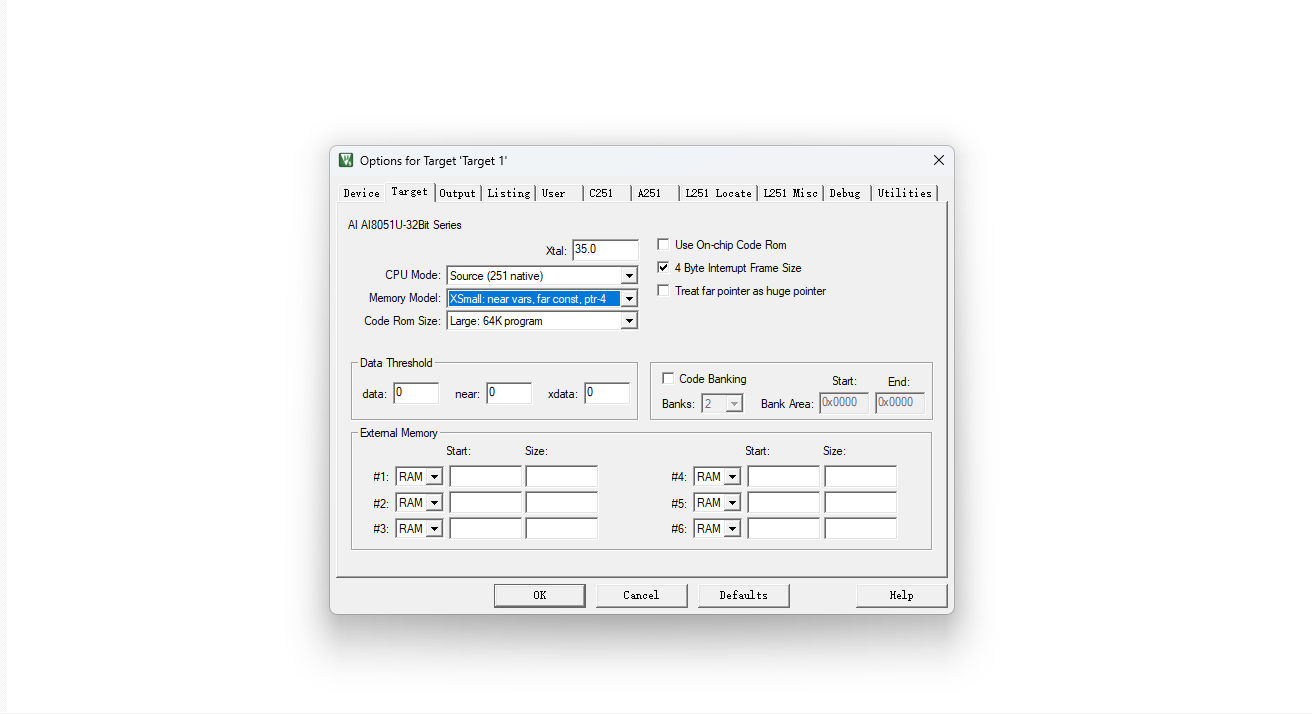Enable the Code Banking checkbox
This screenshot has width=1312, height=714.
pos(668,379)
